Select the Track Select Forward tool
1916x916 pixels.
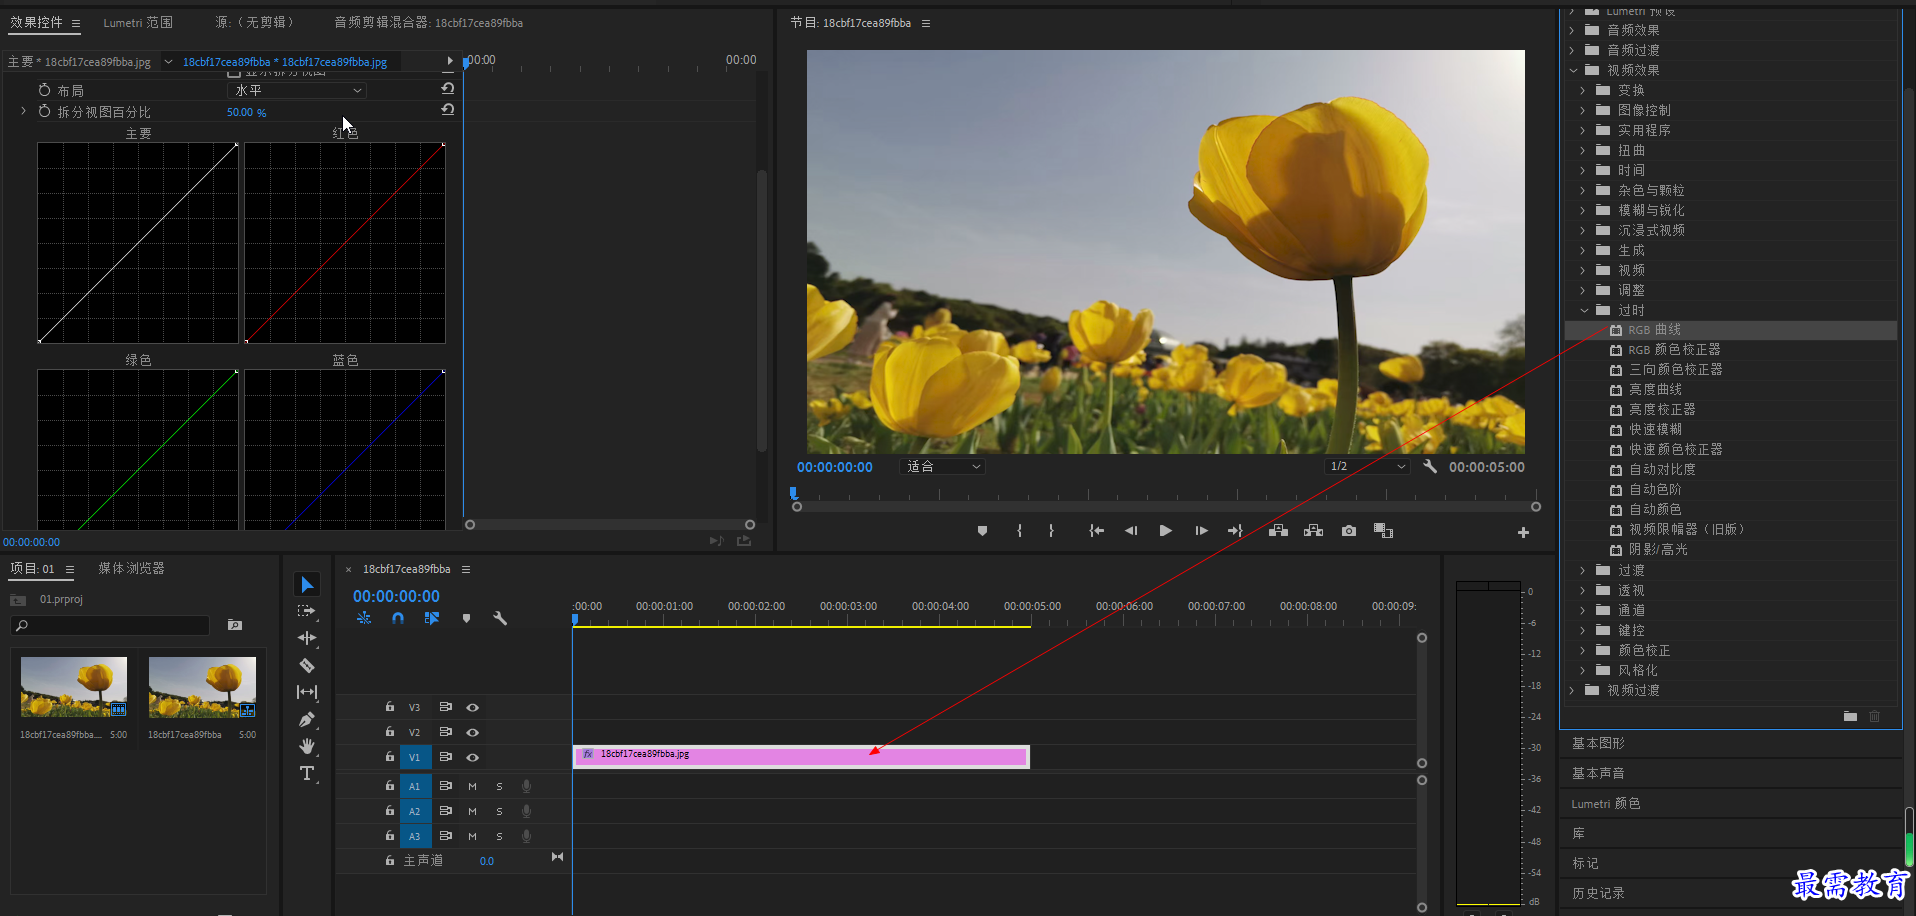point(307,611)
